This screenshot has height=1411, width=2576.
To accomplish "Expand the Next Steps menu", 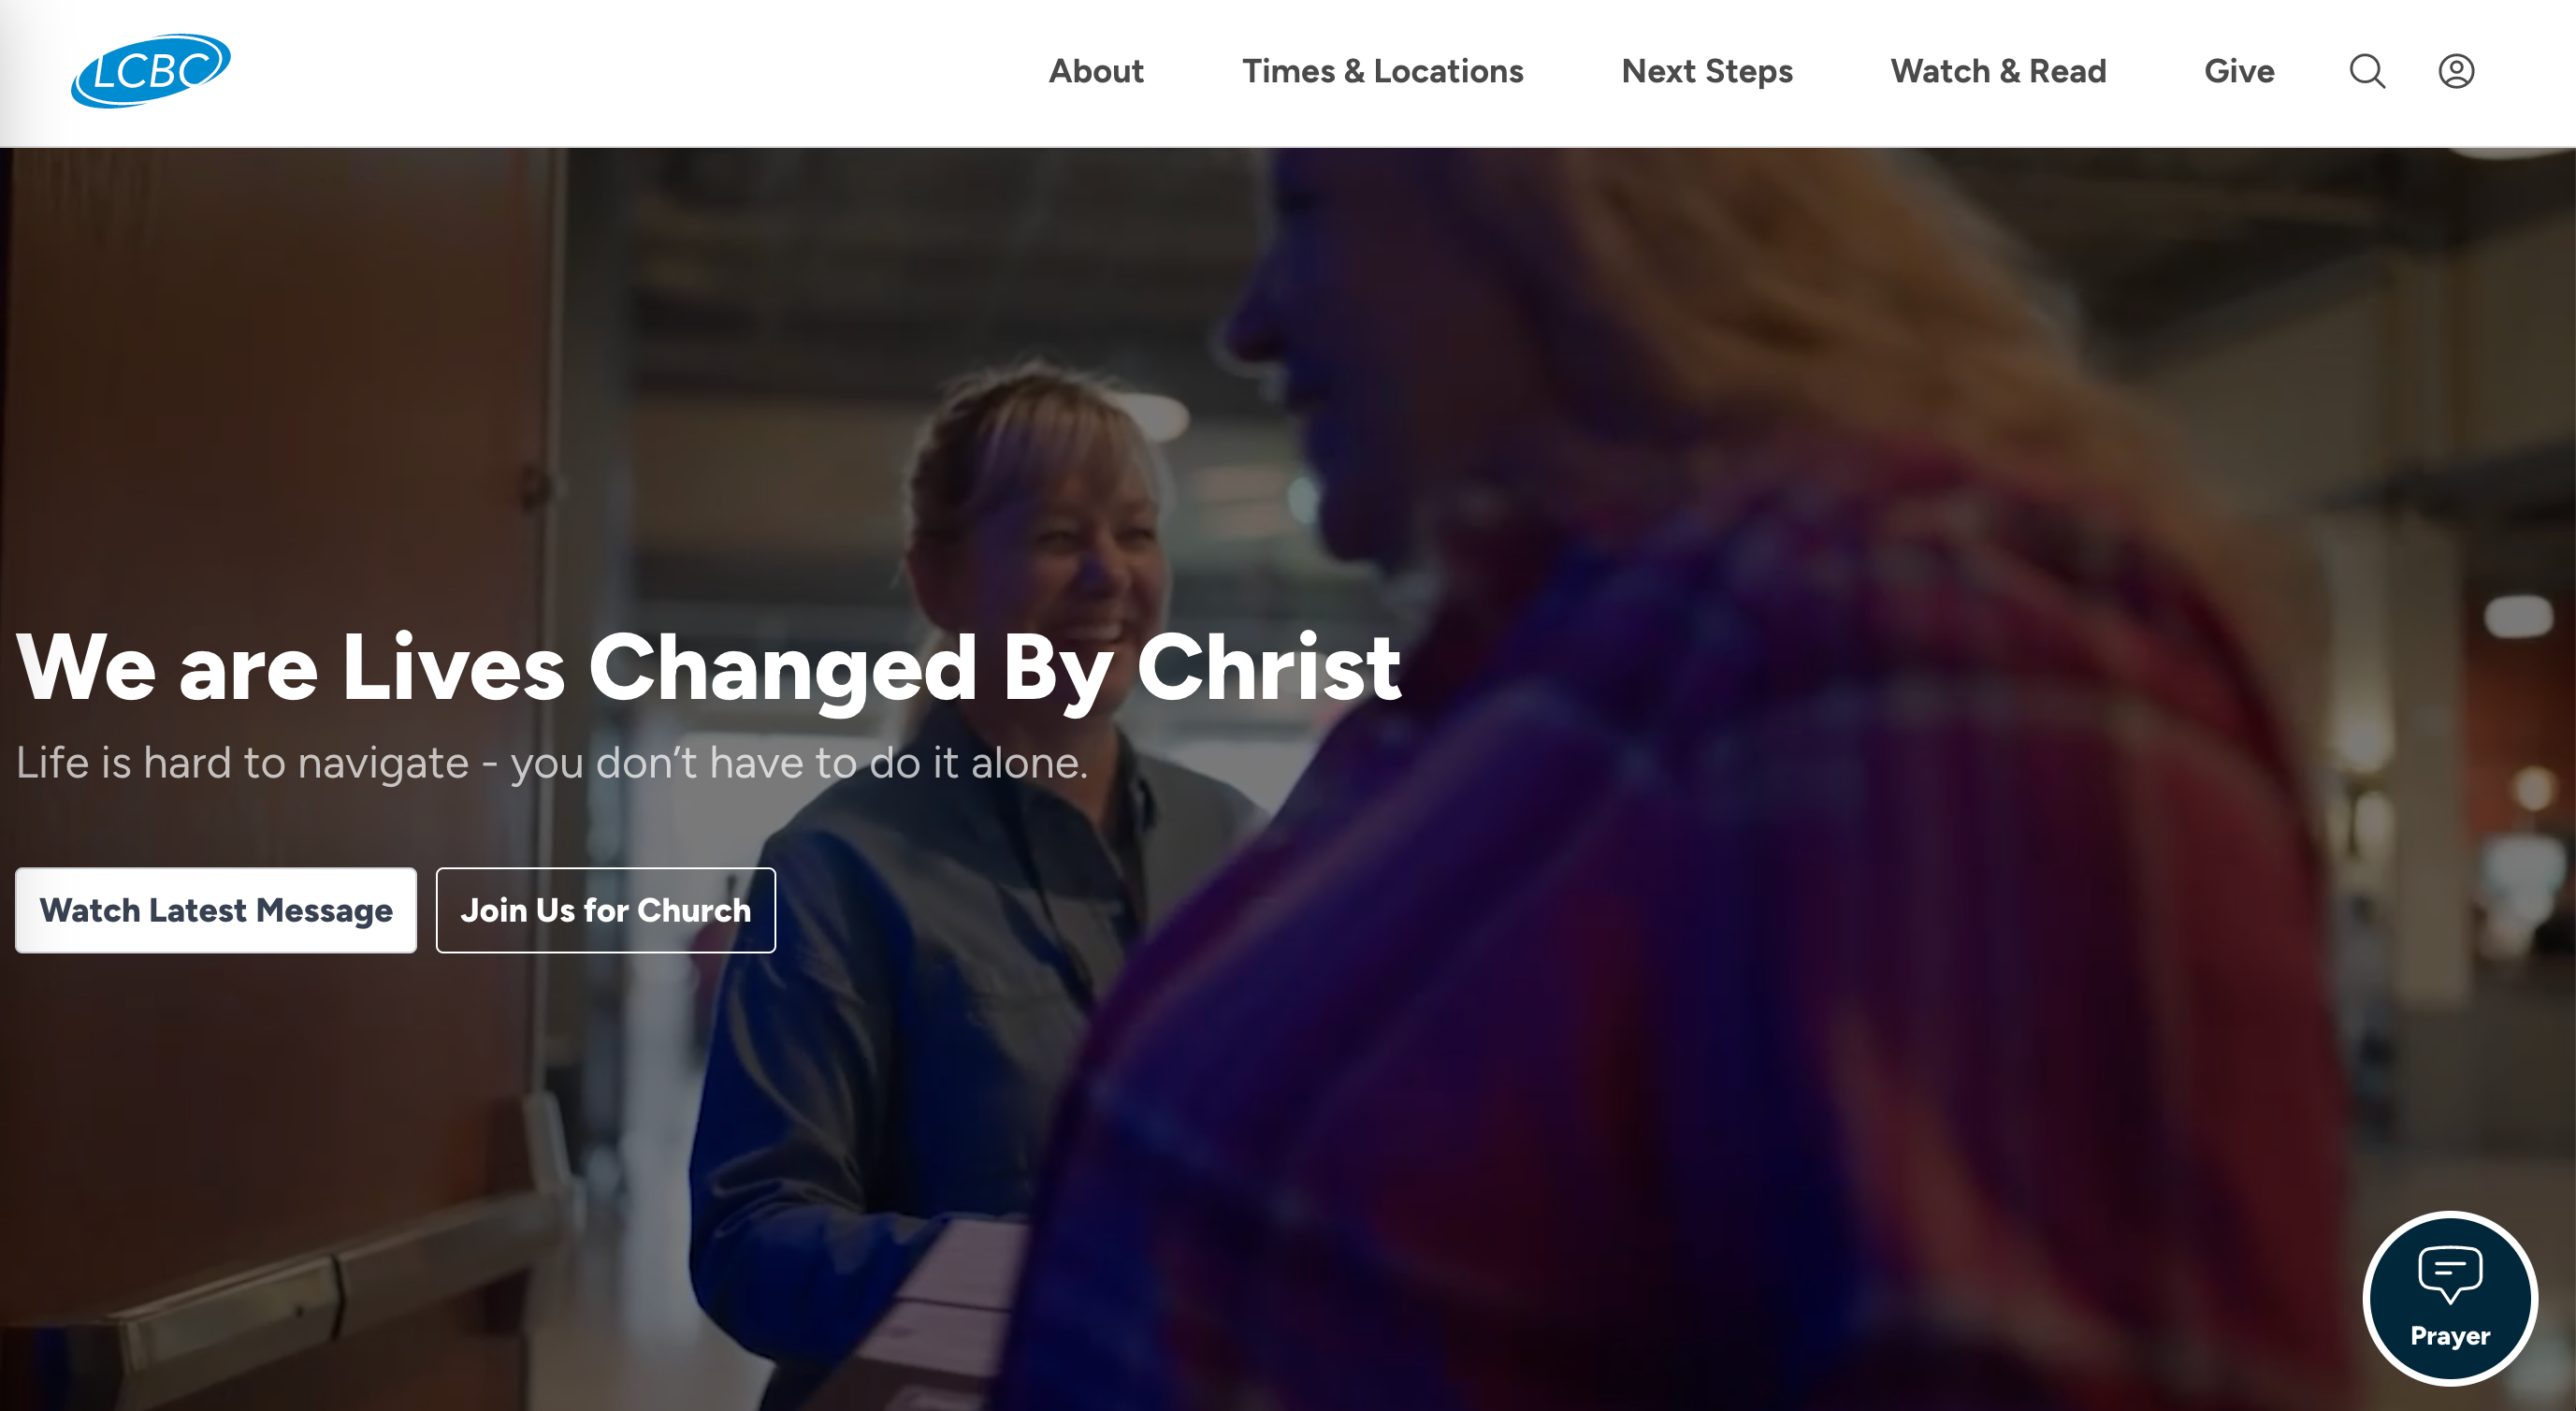I will coord(1707,71).
